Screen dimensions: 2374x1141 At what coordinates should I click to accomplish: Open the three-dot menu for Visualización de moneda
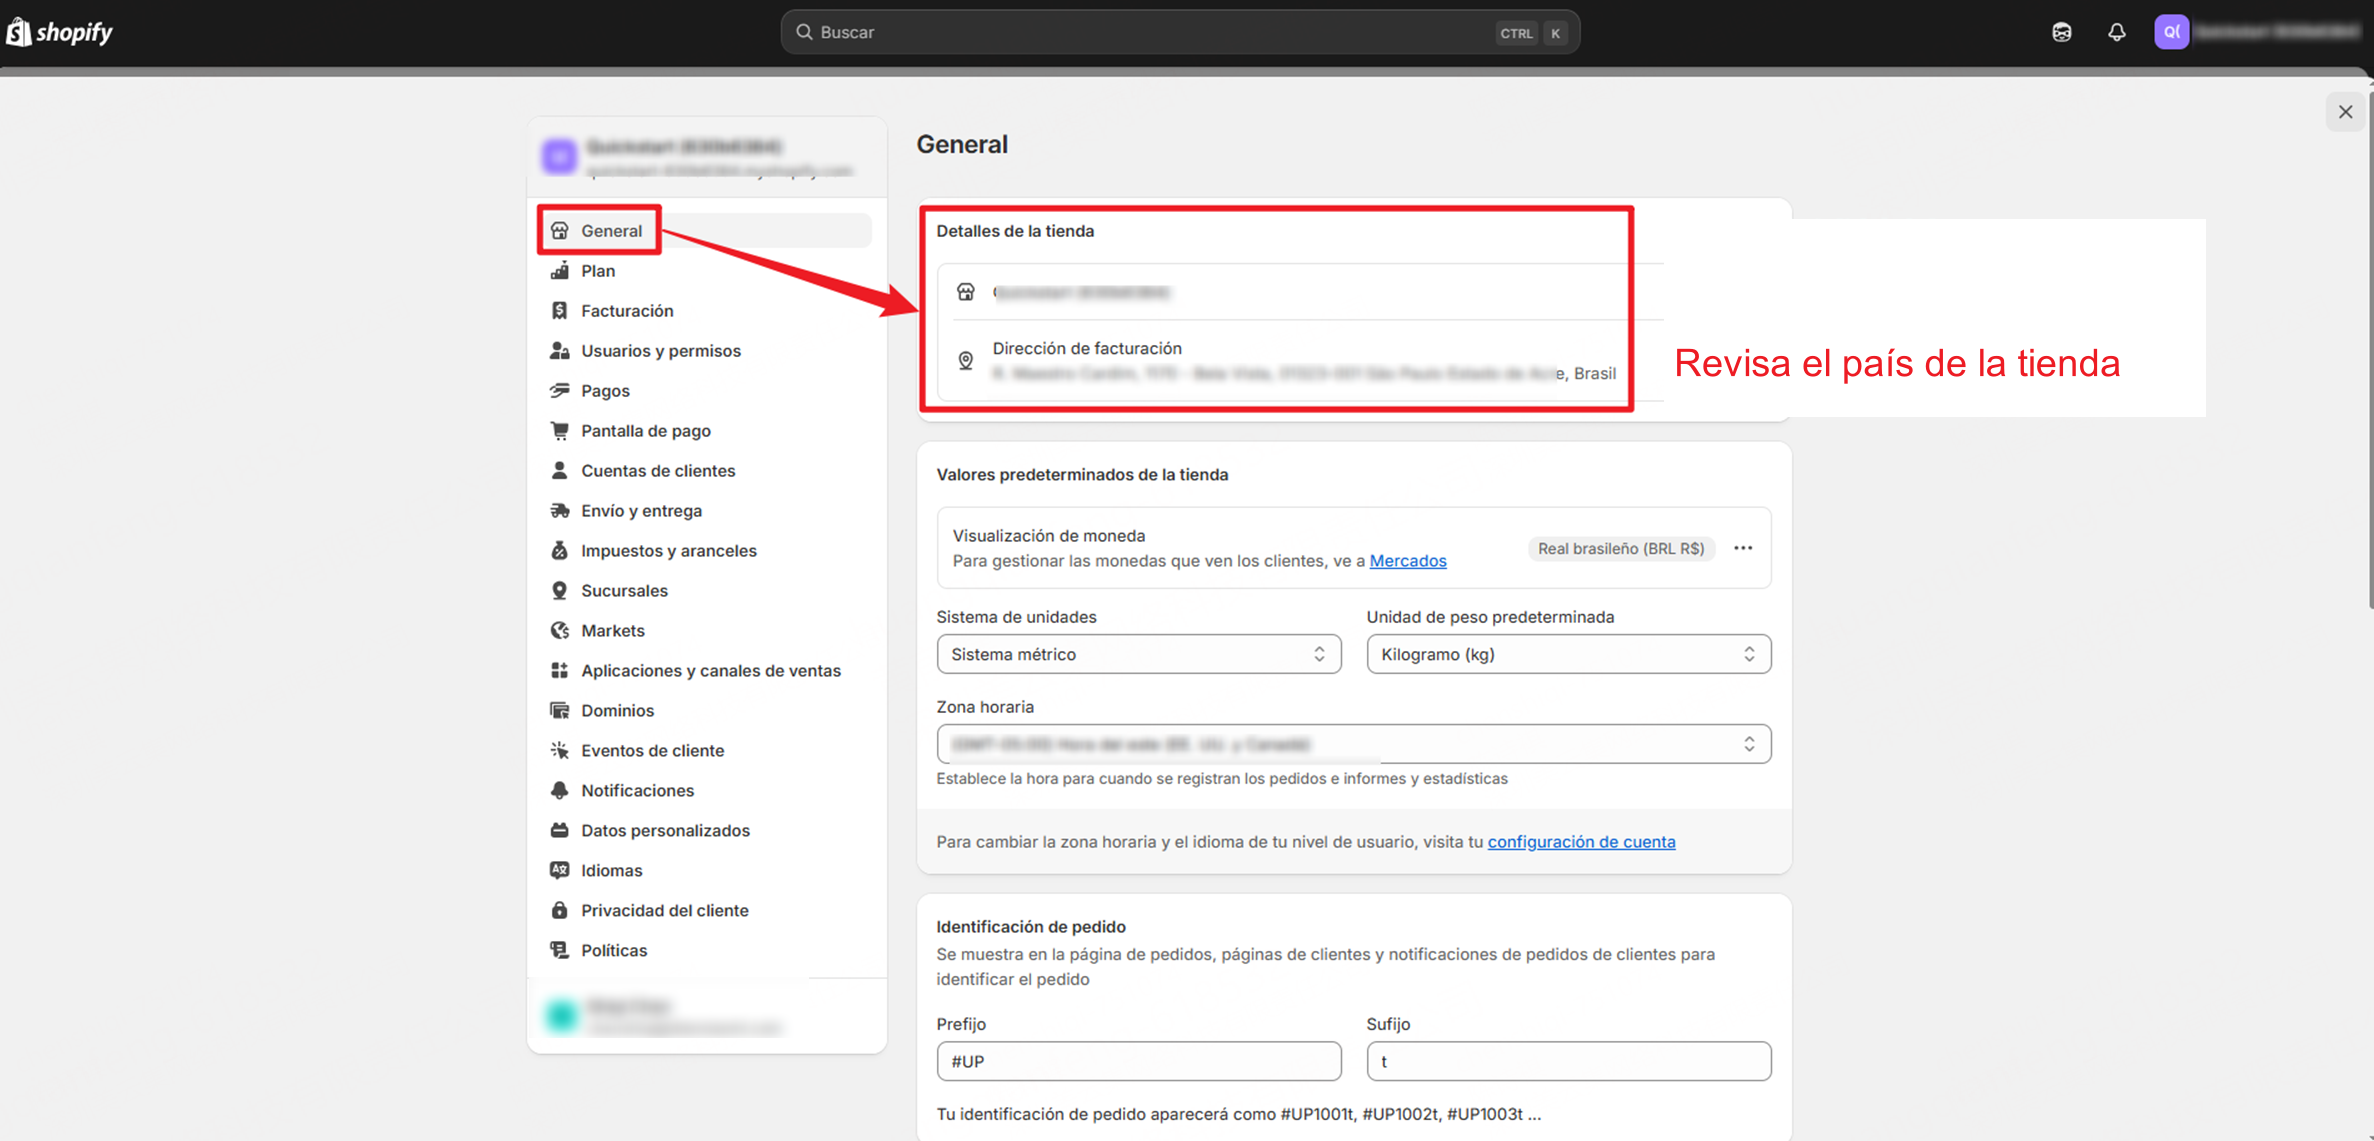pos(1743,548)
